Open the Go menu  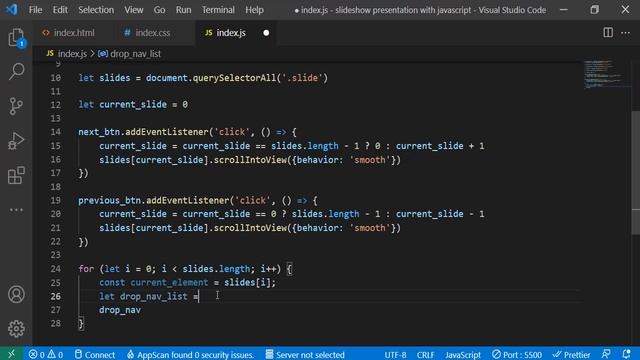tap(160, 10)
